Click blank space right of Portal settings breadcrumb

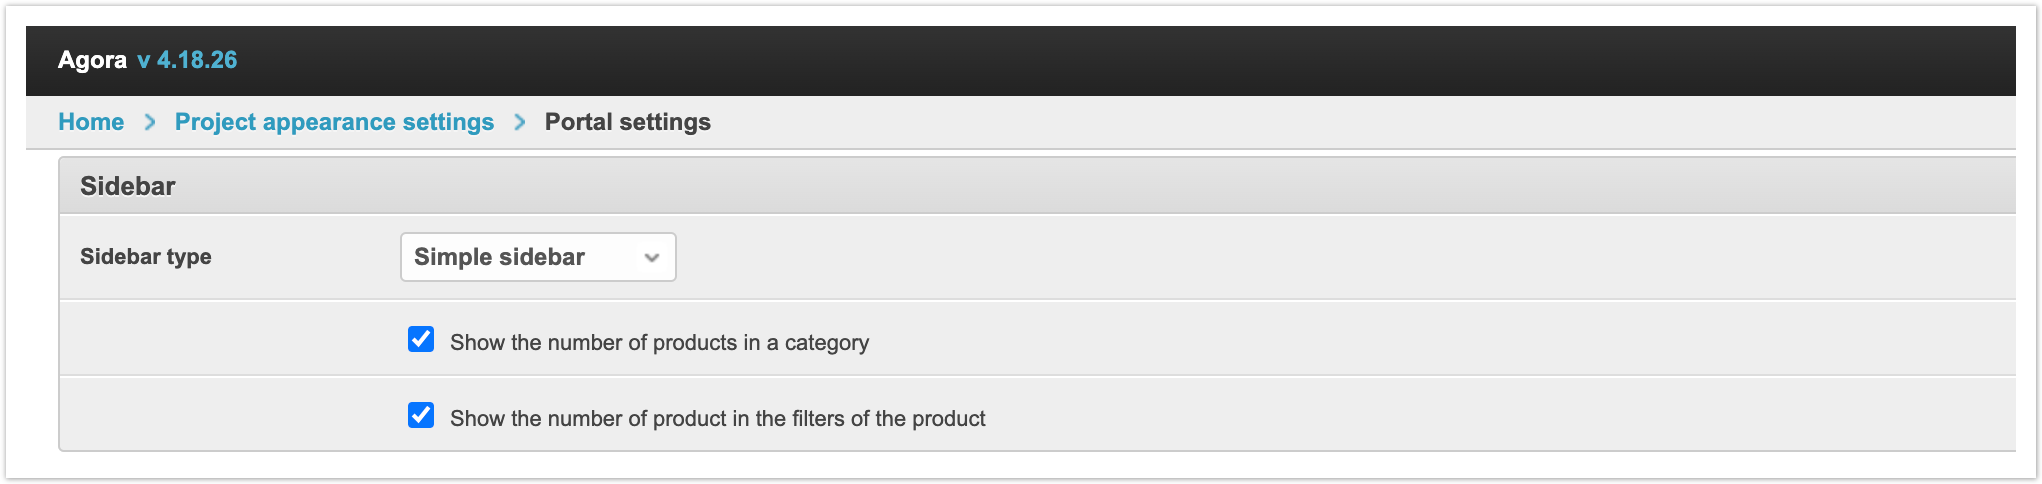tap(1300, 122)
